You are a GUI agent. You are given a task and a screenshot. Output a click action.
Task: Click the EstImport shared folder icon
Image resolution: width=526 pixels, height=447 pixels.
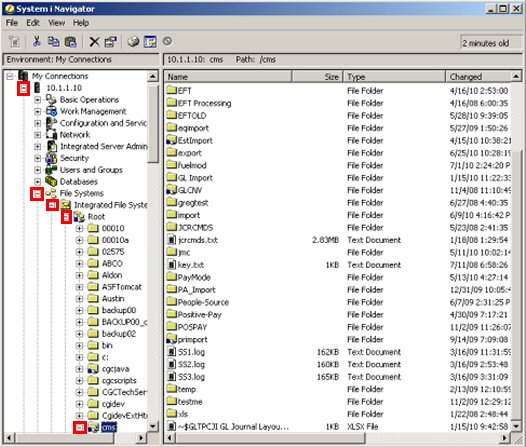point(171,140)
